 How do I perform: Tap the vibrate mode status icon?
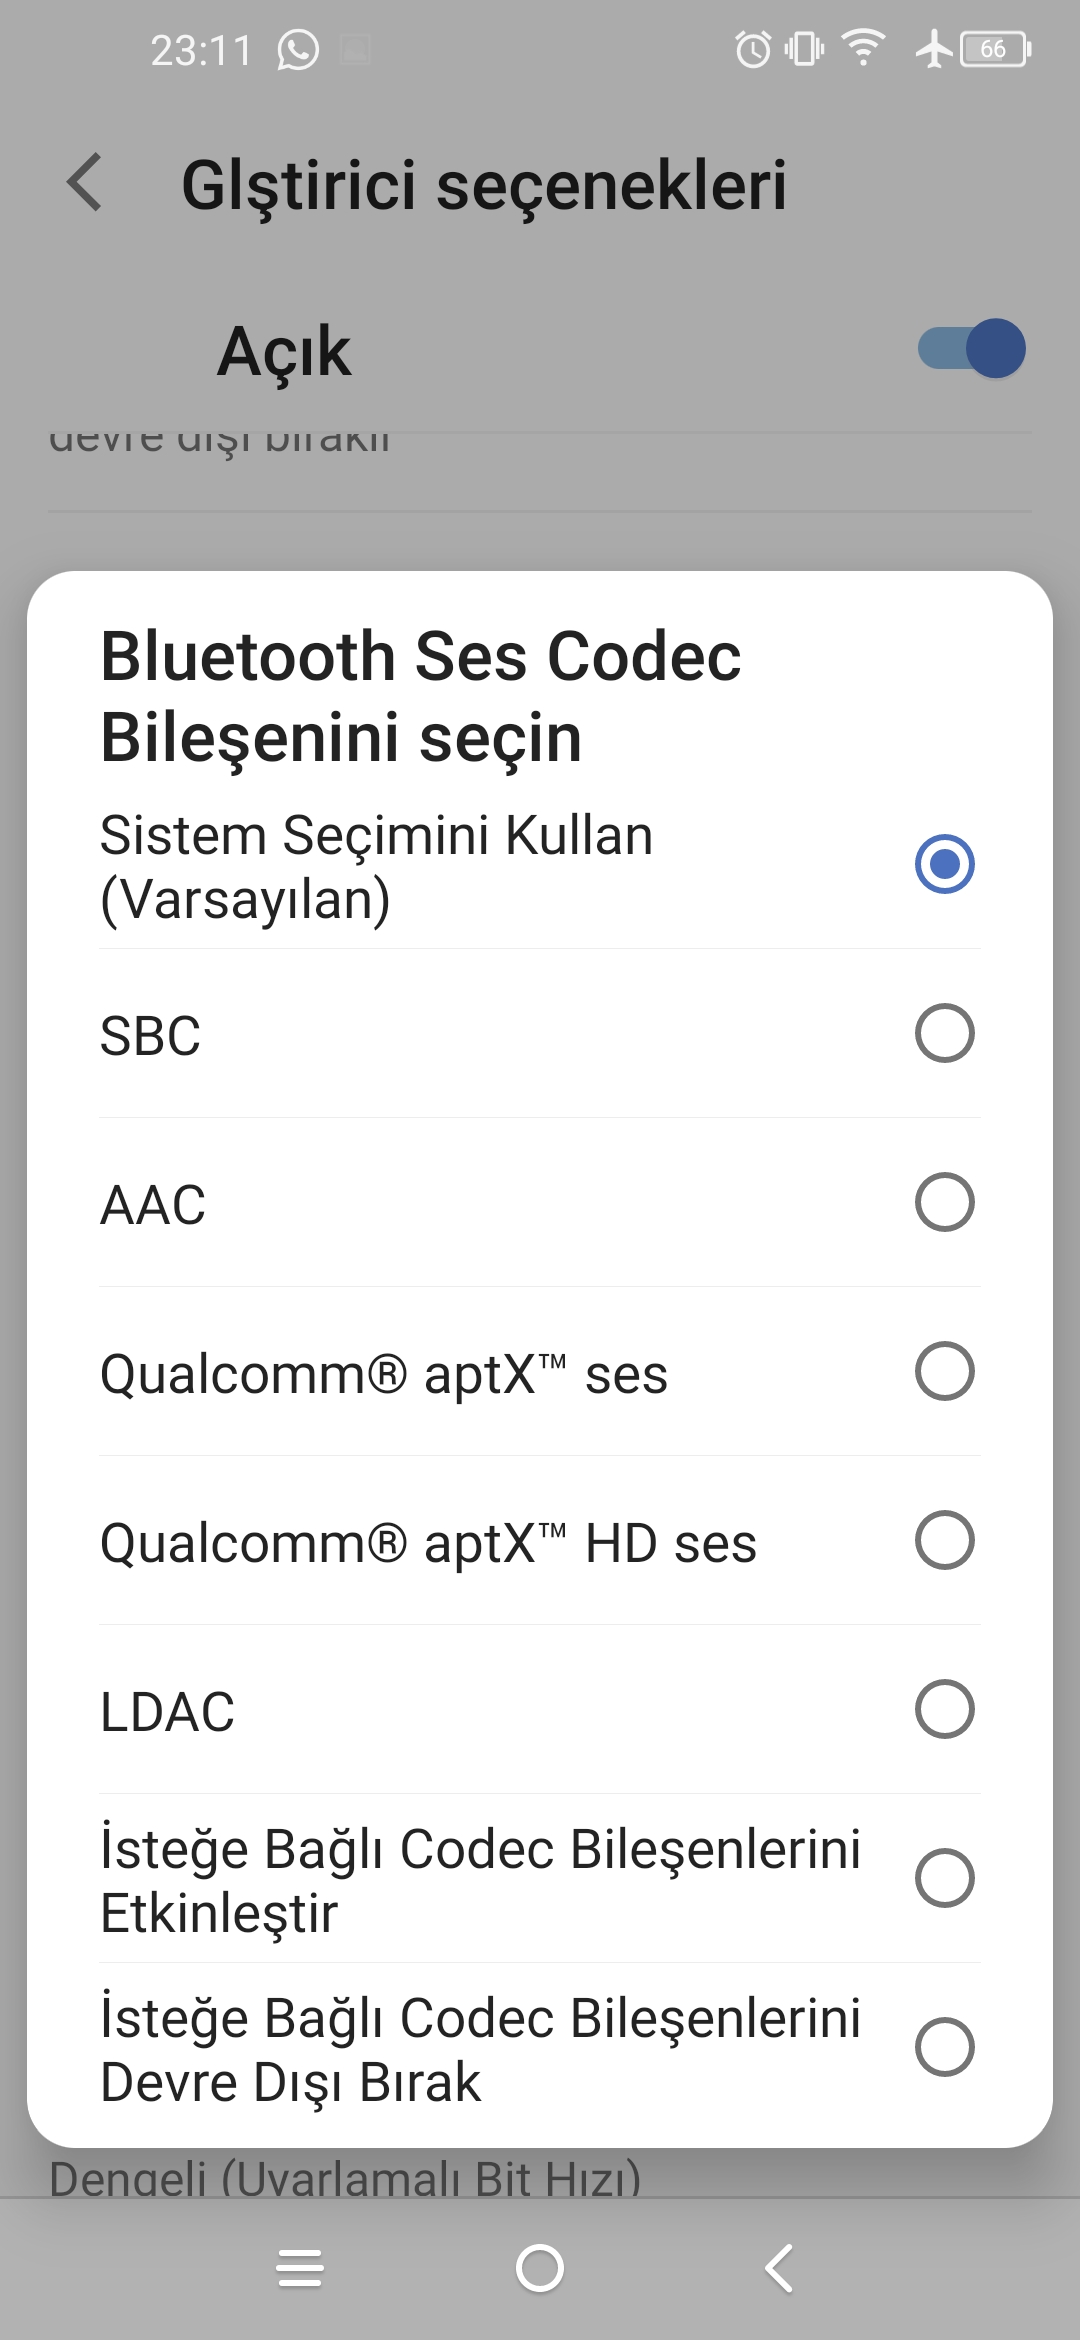click(x=804, y=49)
